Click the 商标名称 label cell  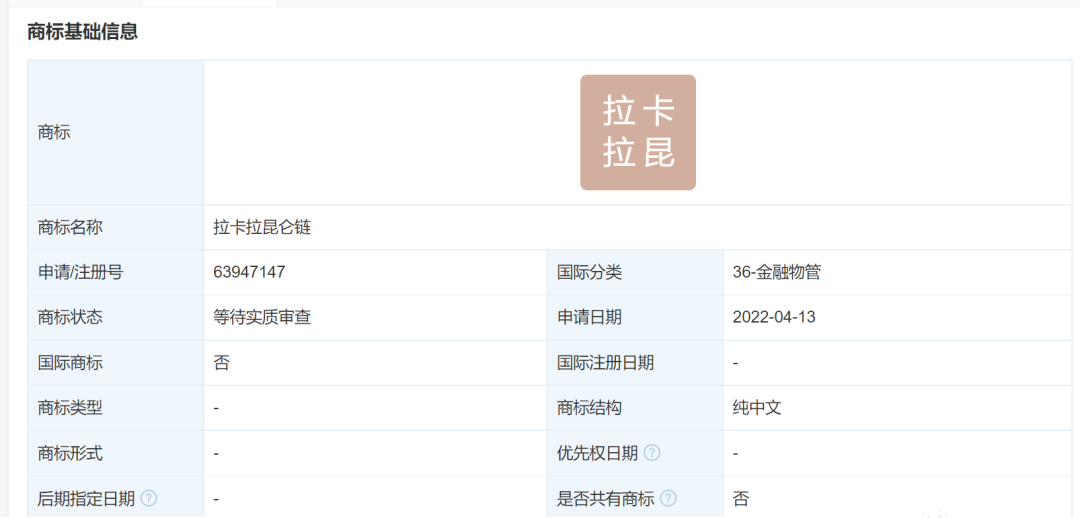(x=116, y=227)
